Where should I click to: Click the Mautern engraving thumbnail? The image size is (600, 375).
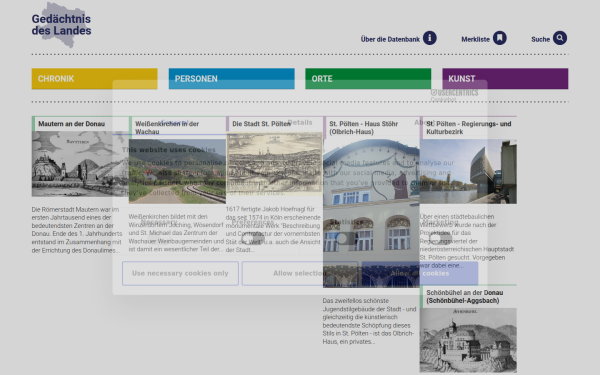click(x=80, y=164)
